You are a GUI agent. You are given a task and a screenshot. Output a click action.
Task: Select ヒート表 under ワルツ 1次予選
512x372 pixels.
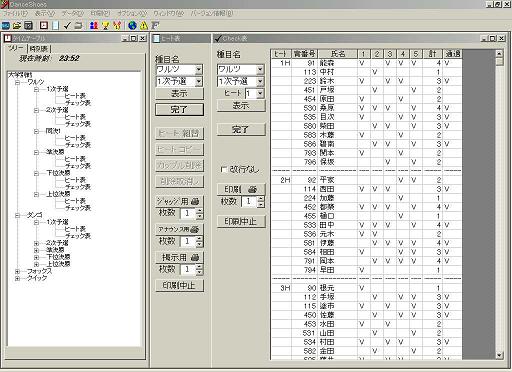[75, 96]
